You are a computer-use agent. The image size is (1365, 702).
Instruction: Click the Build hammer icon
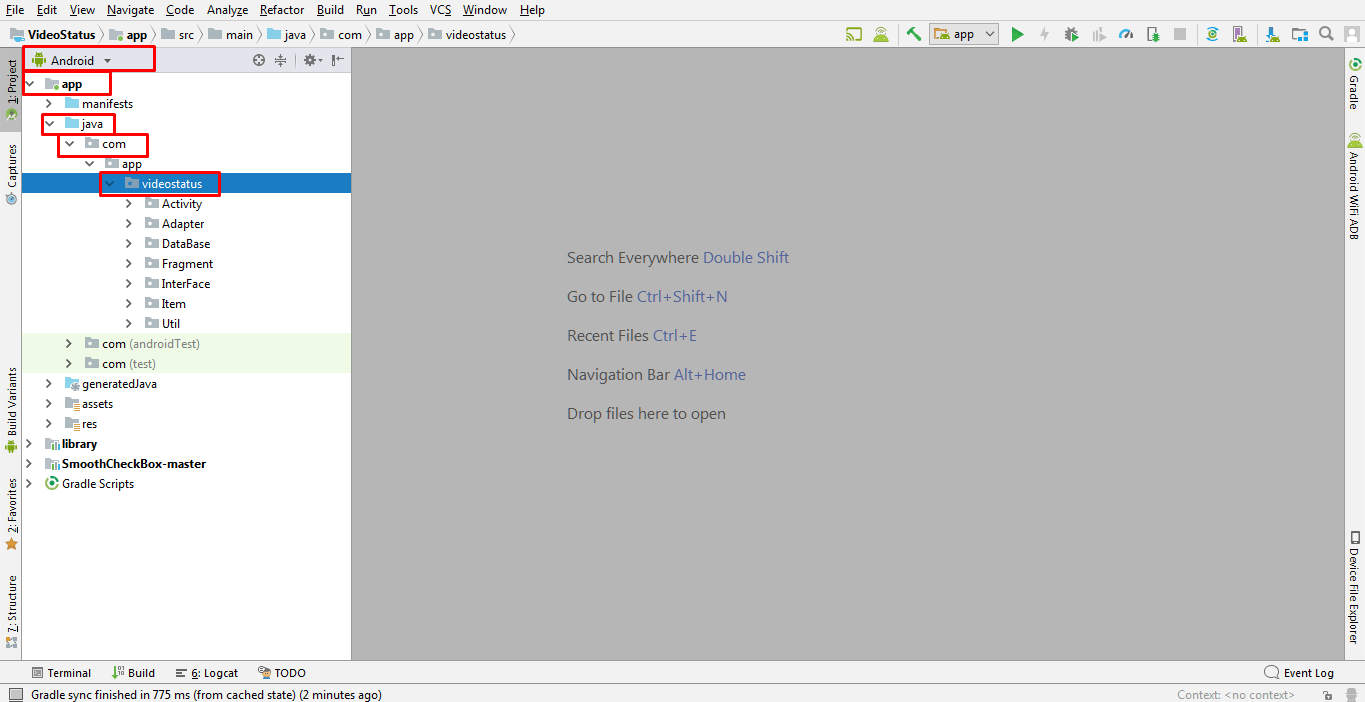913,34
